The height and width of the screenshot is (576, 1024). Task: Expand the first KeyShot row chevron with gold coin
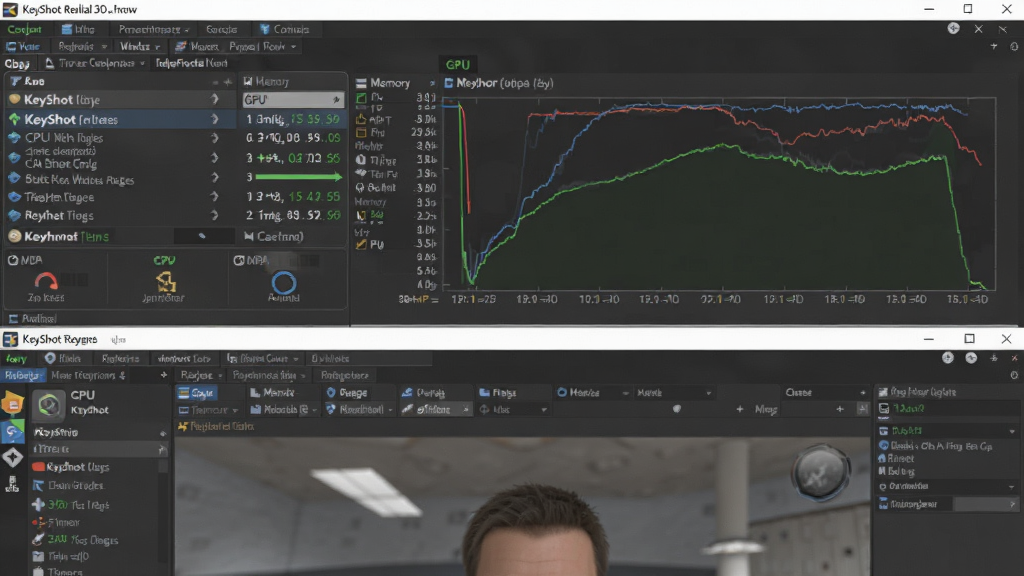coord(215,99)
